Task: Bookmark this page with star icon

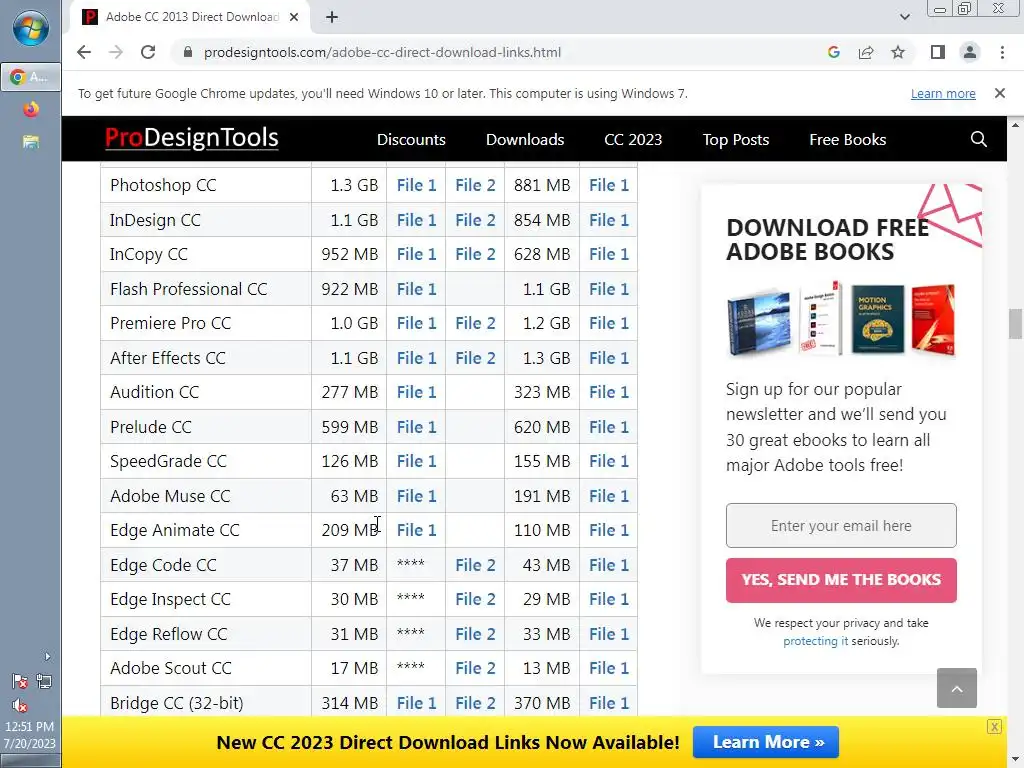Action: (898, 52)
